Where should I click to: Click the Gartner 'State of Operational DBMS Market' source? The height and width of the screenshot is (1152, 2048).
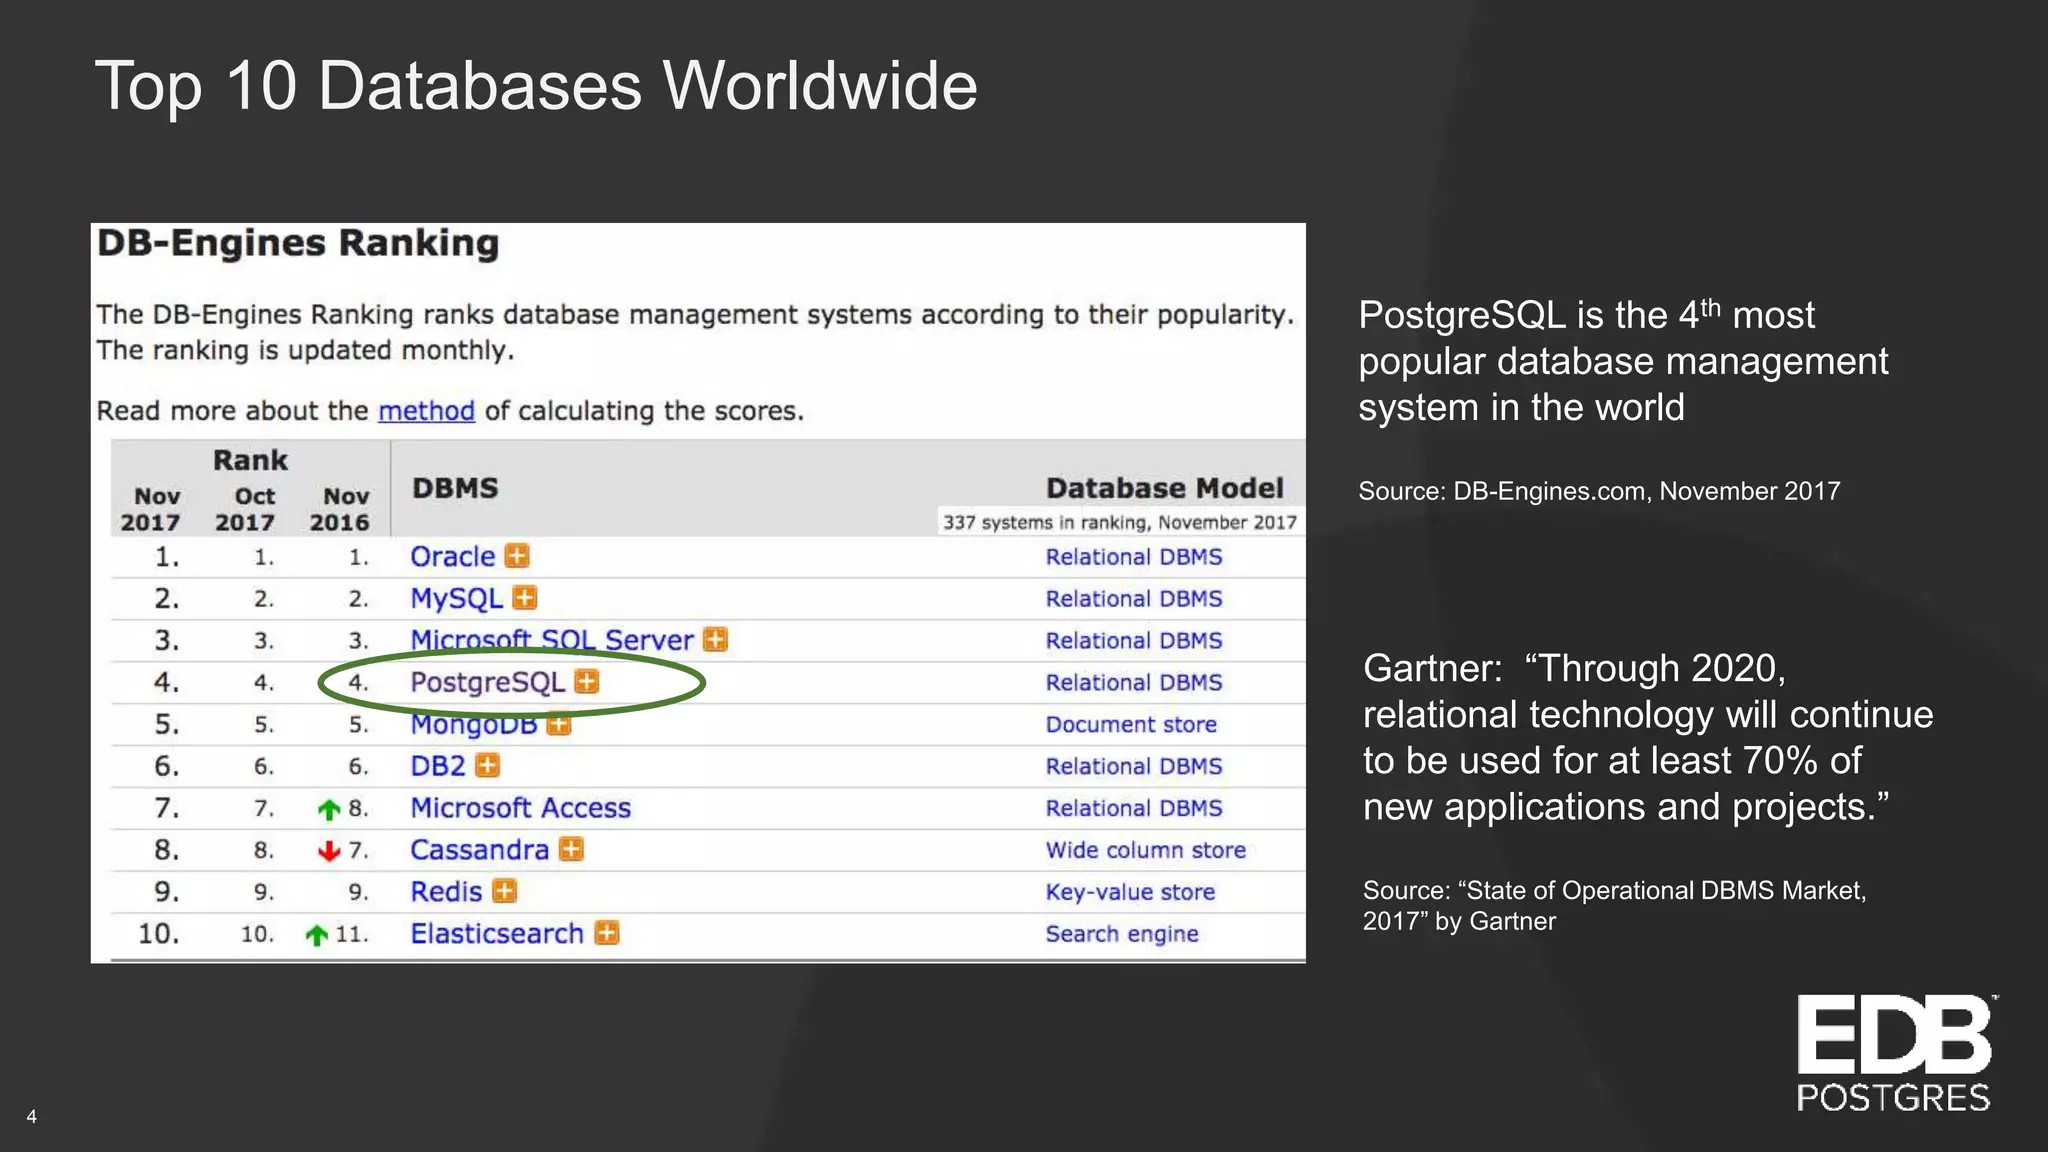coord(1614,906)
